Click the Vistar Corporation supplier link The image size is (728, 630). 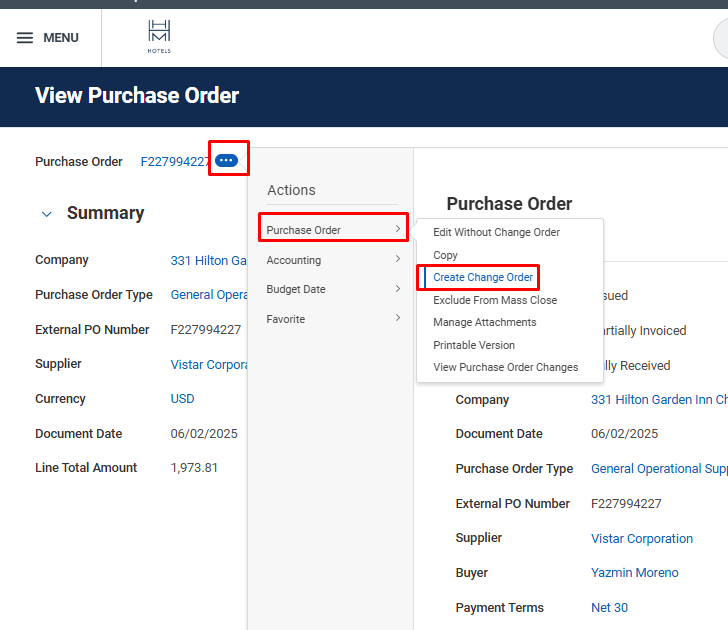pyautogui.click(x=641, y=538)
